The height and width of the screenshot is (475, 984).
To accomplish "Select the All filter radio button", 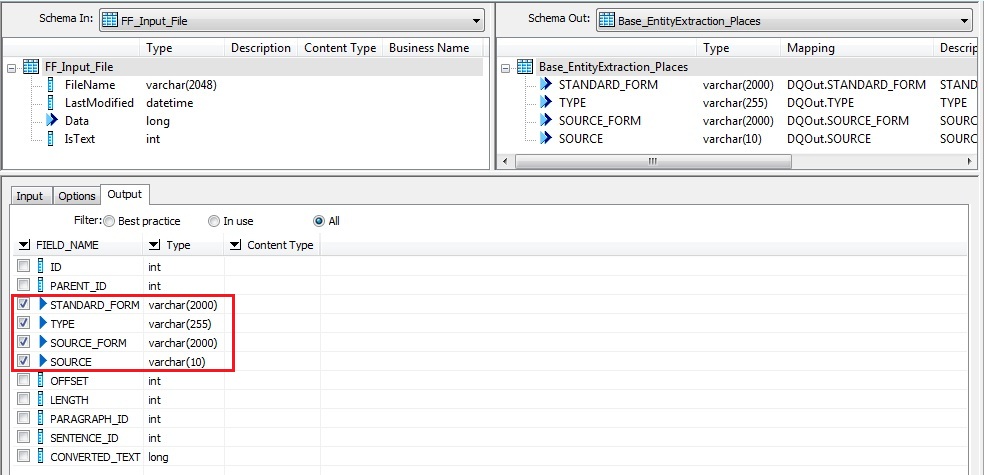I will 319,221.
